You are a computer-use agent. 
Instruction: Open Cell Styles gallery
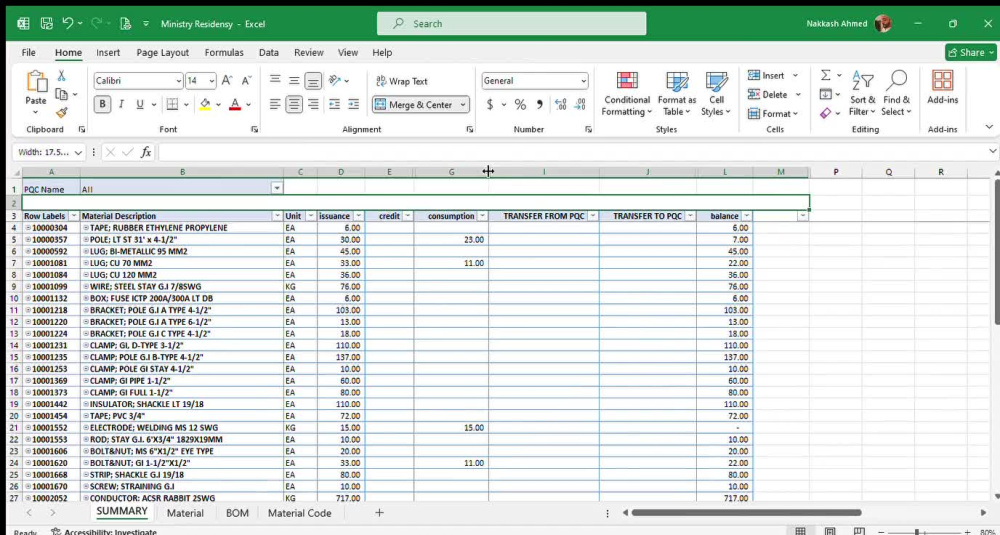pyautogui.click(x=716, y=94)
